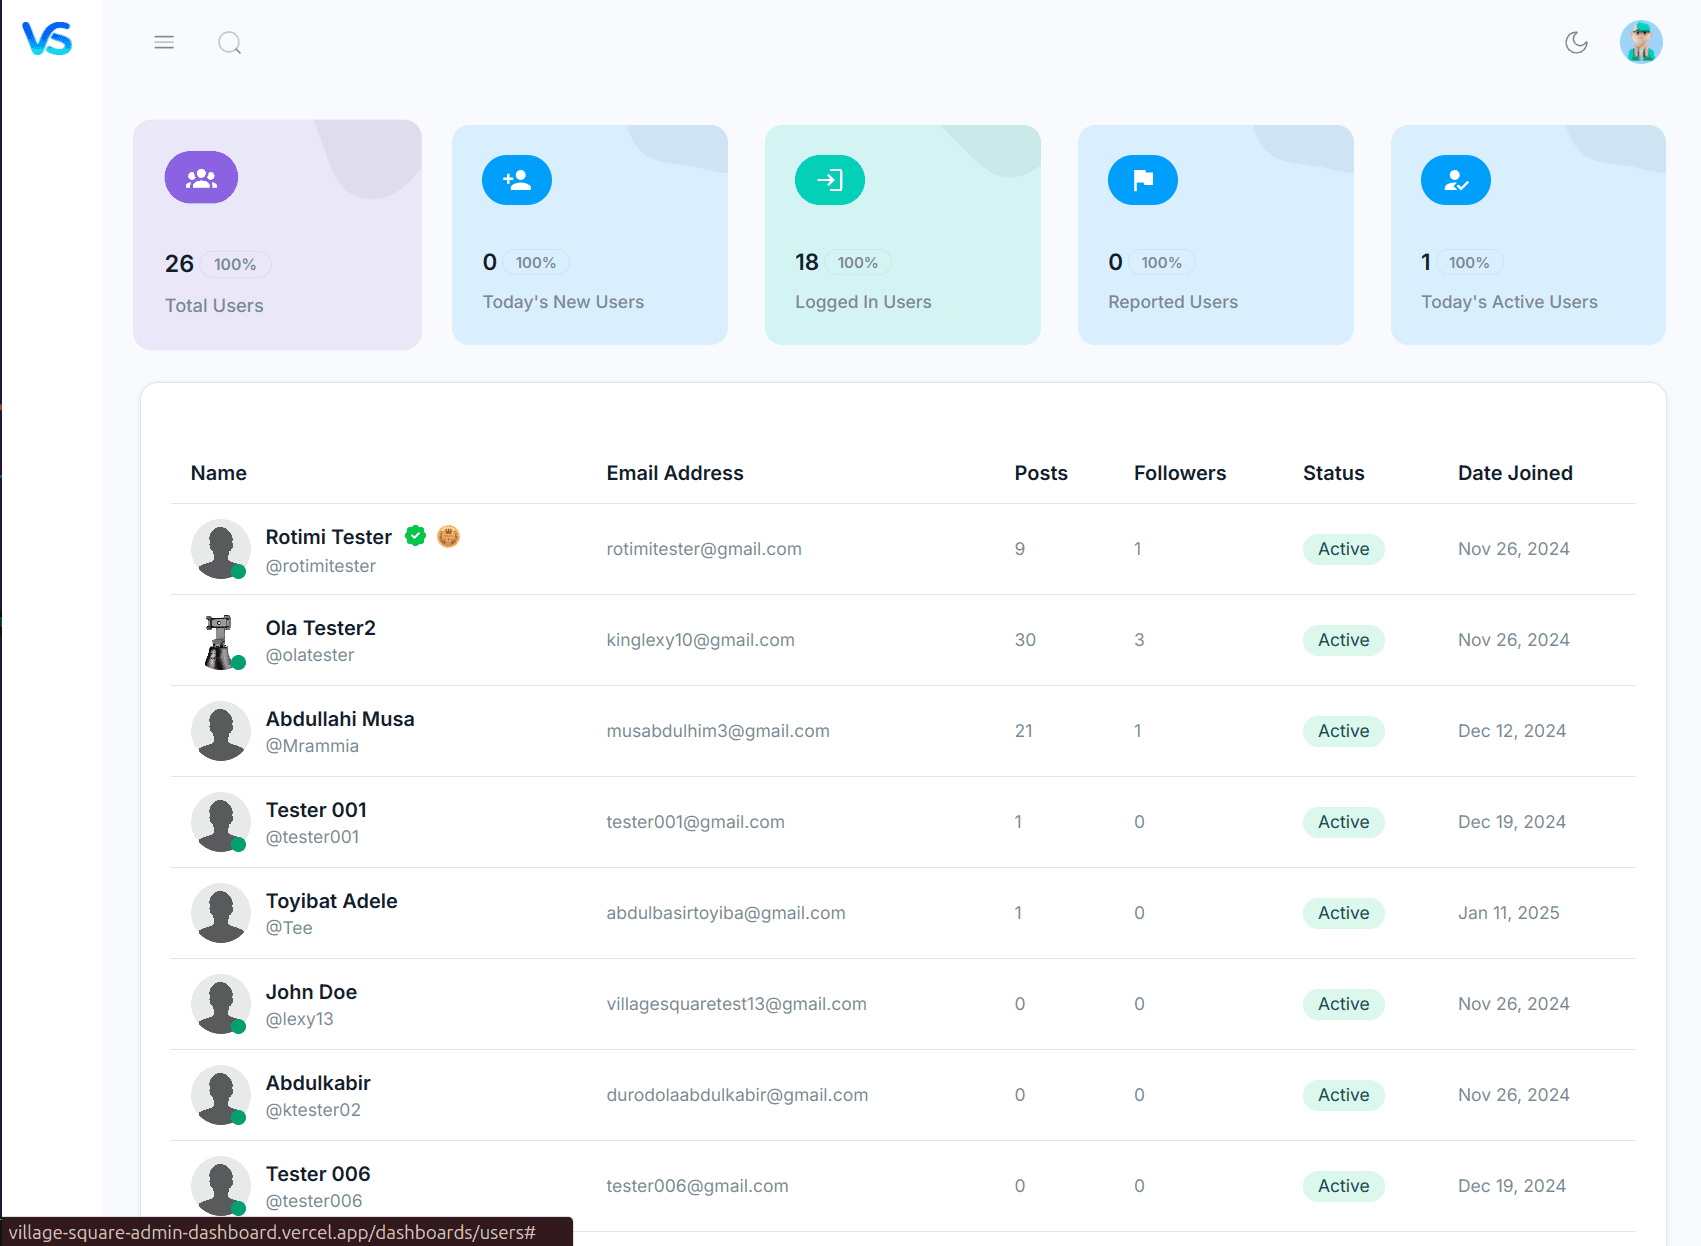Click the Reported Users flag icon
Image resolution: width=1701 pixels, height=1246 pixels.
pos(1143,180)
